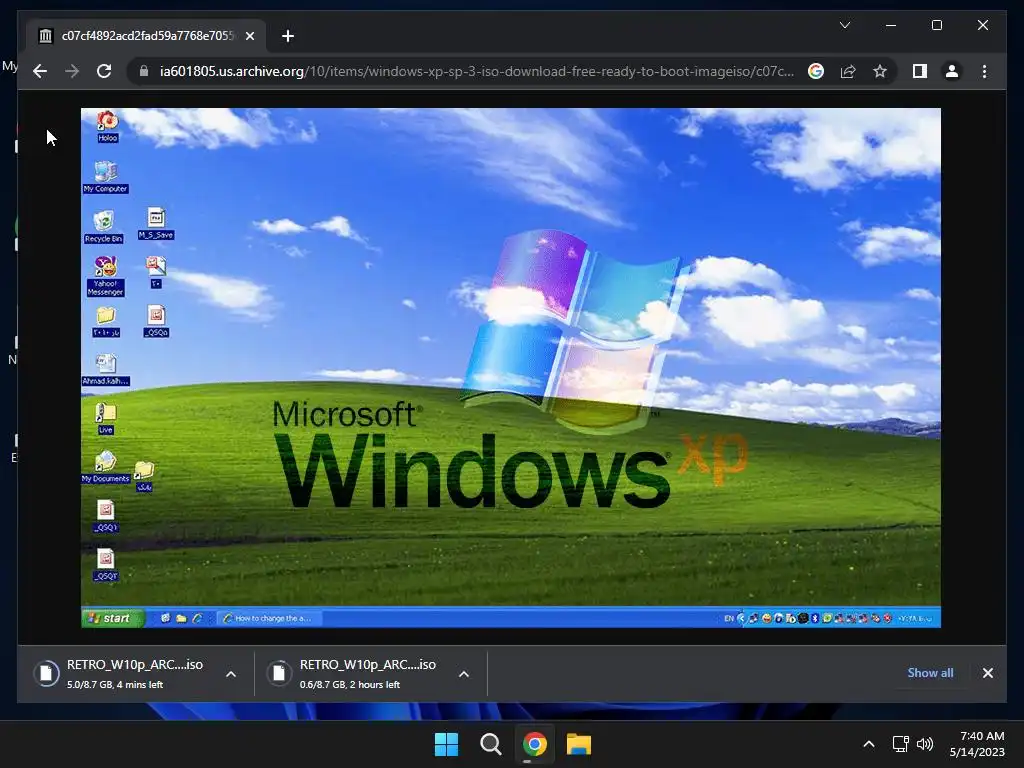1024x768 pixels.
Task: Show hidden system tray icons
Action: [869, 744]
